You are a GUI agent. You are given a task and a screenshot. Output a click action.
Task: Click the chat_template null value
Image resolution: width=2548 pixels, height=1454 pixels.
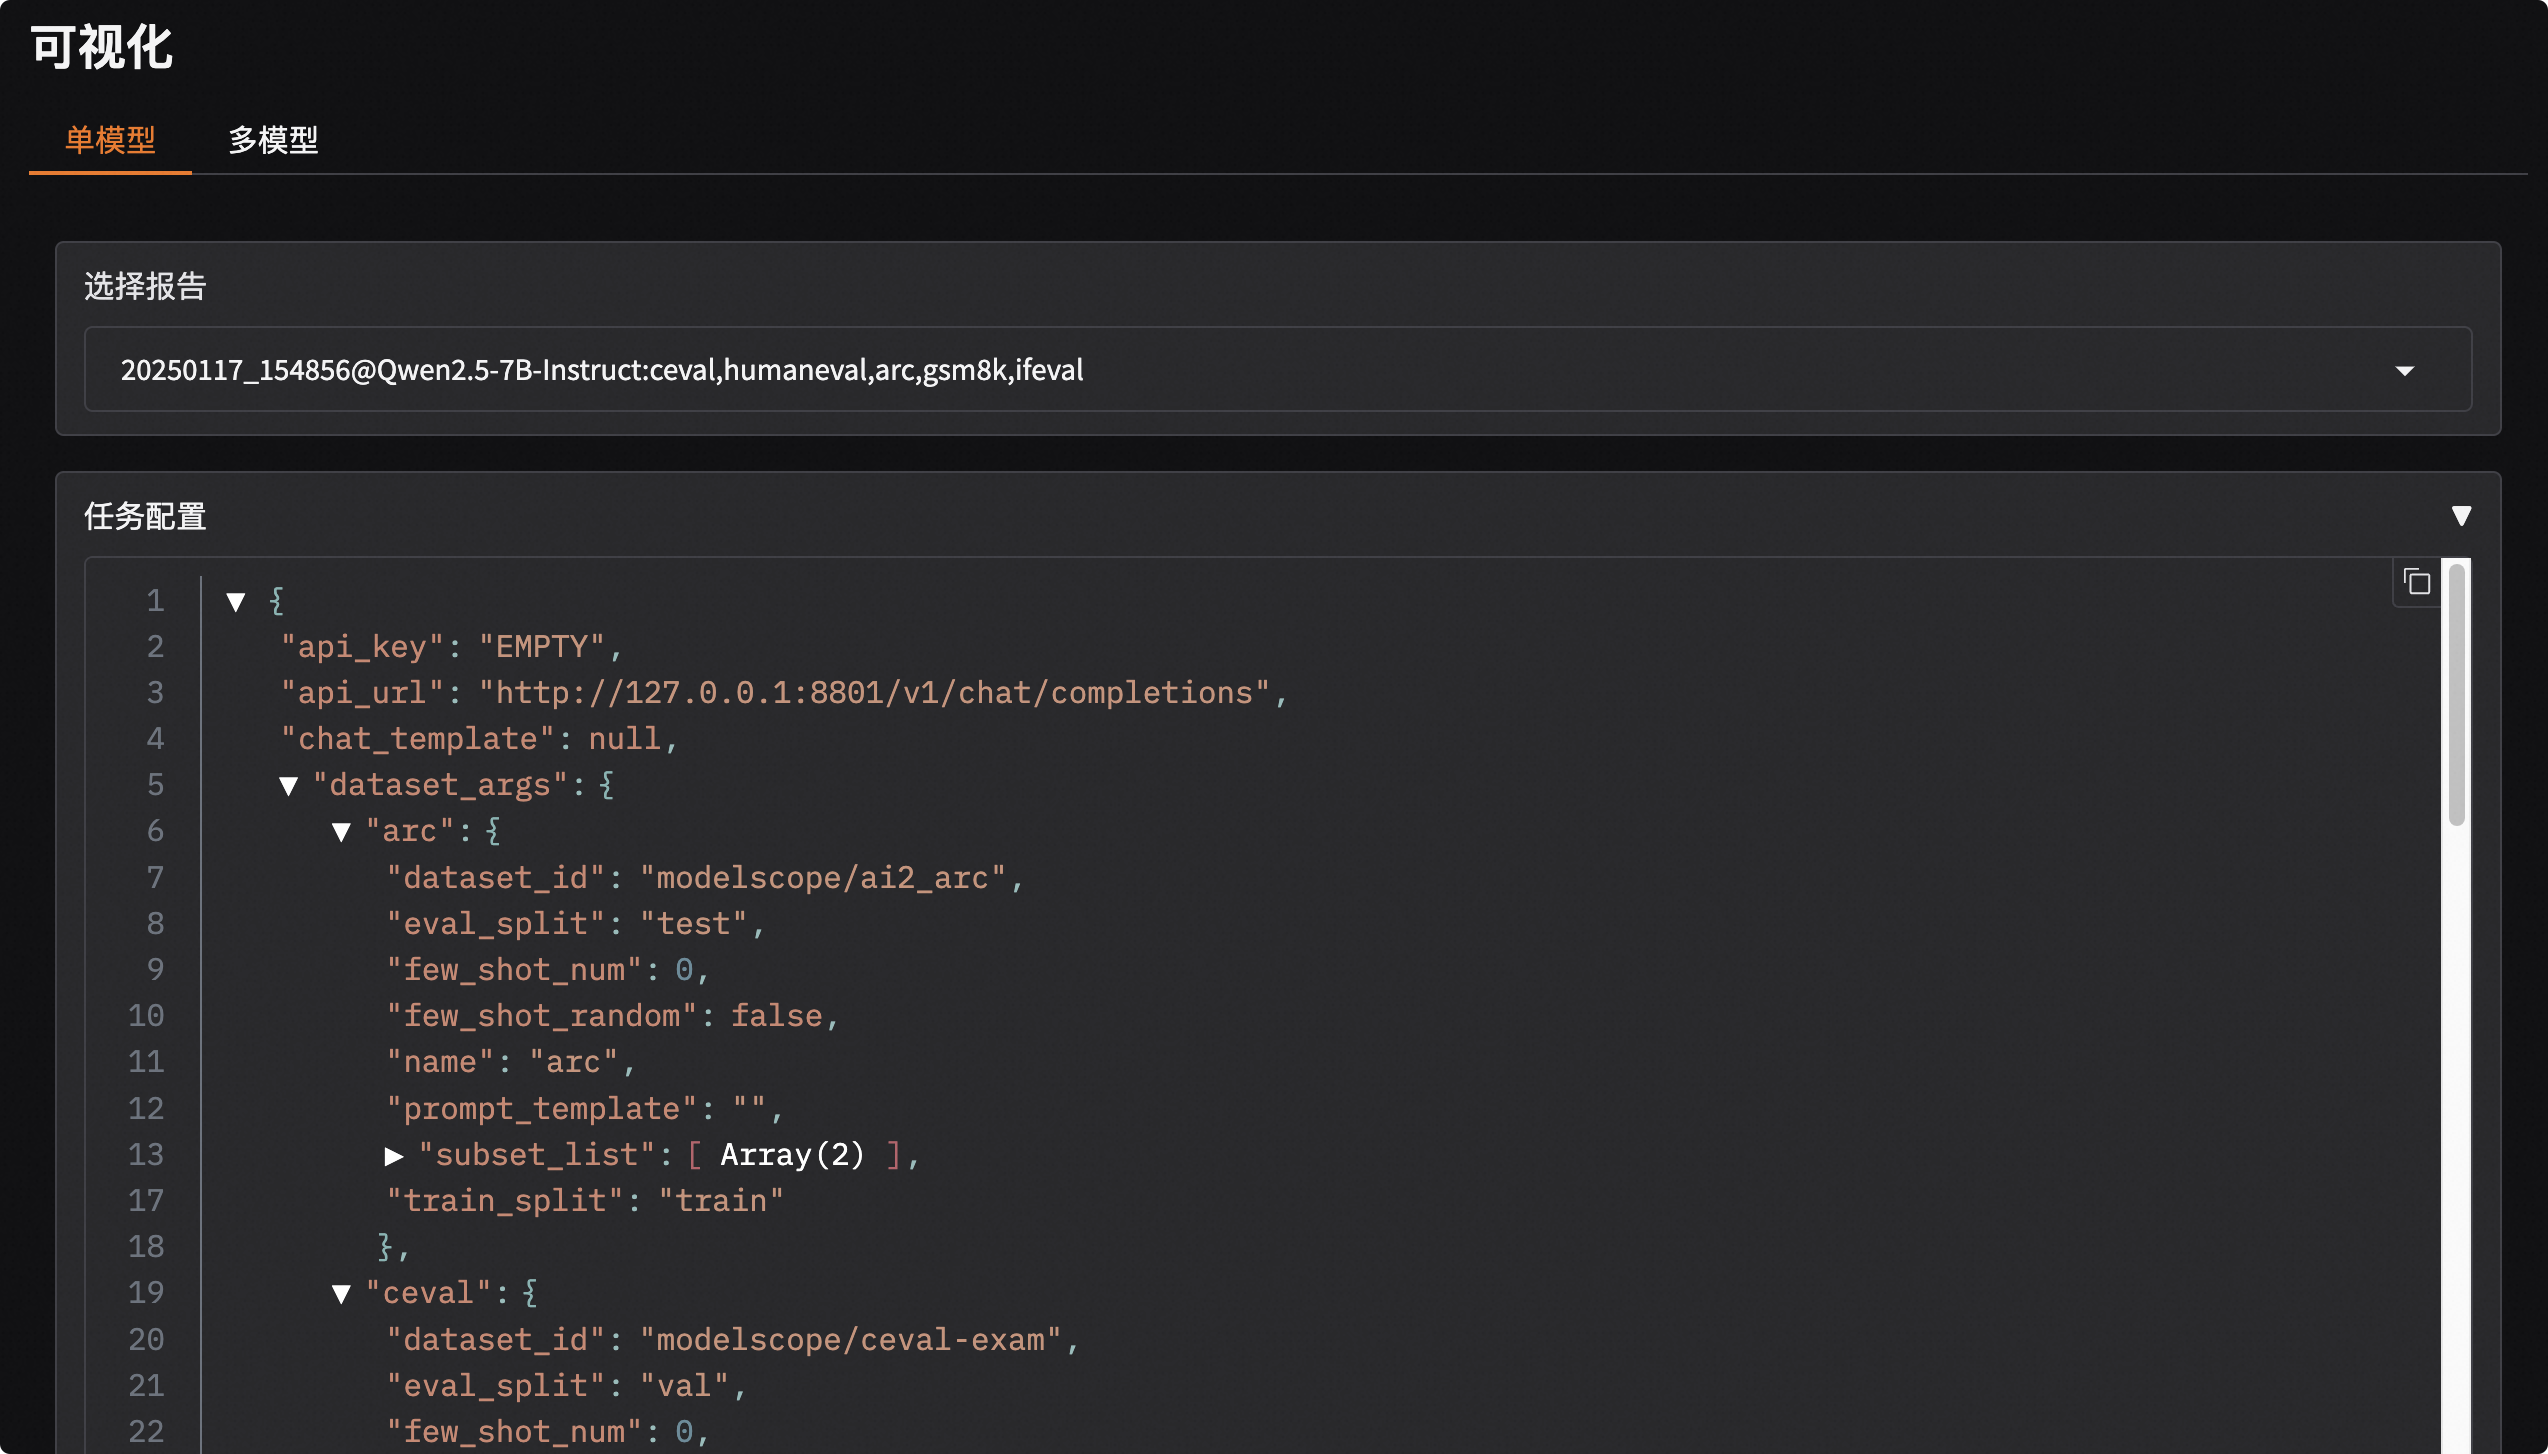coord(624,739)
